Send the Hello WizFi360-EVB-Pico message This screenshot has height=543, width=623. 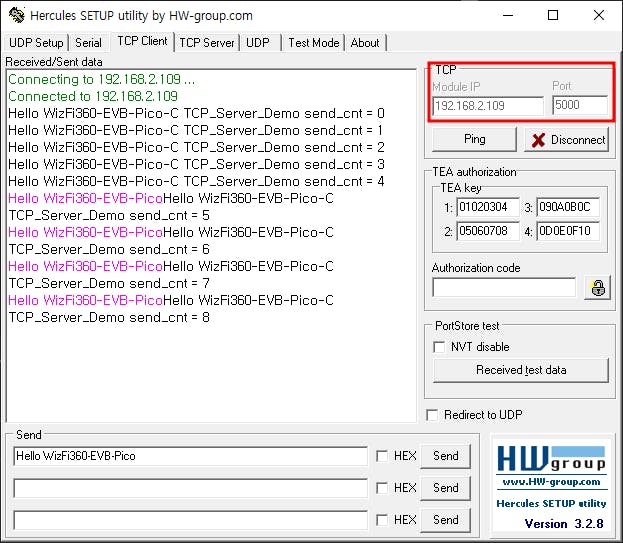pyautogui.click(x=445, y=456)
